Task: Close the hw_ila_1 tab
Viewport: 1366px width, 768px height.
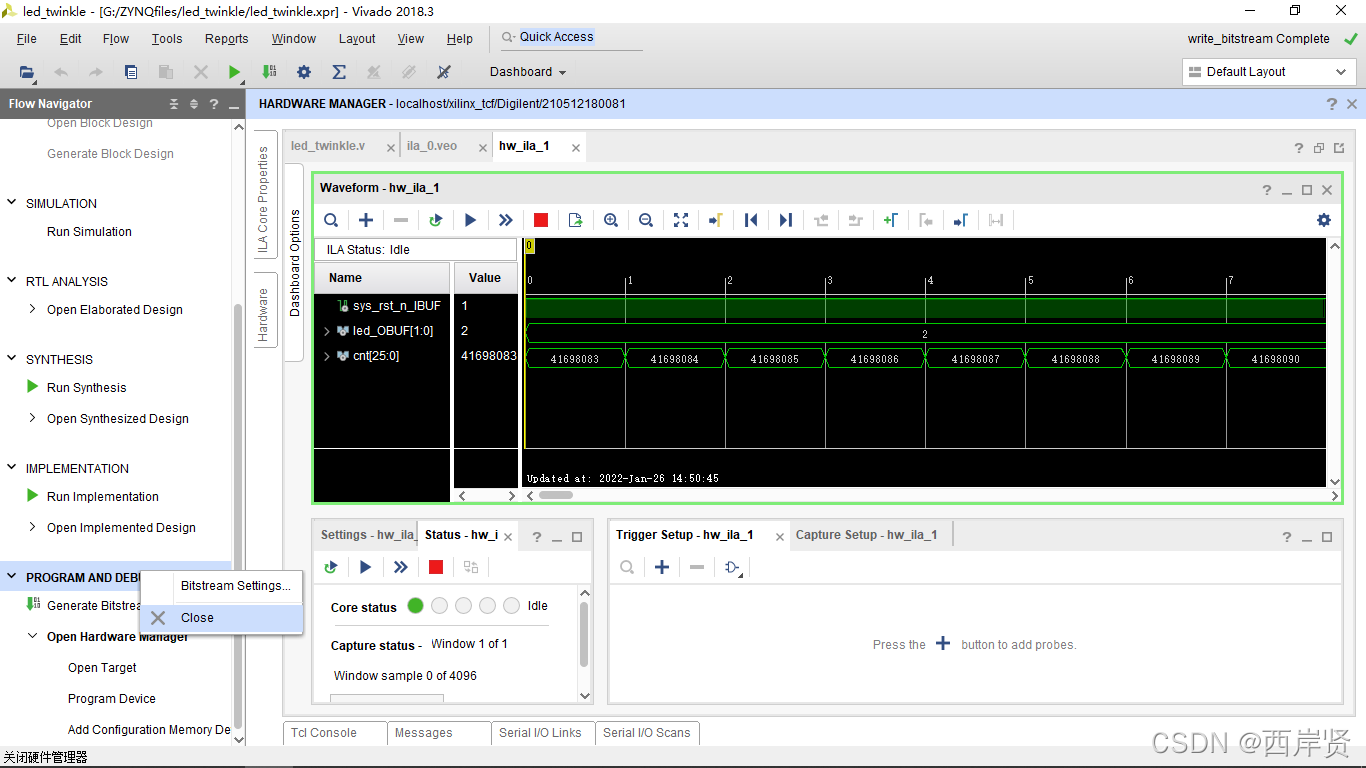Action: (576, 147)
